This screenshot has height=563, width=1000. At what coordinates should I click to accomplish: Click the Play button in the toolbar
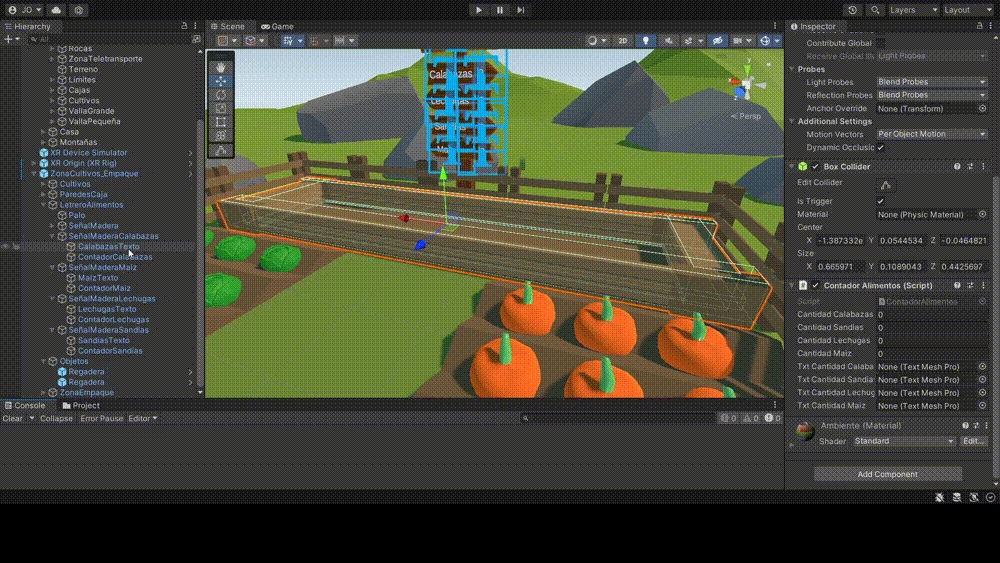coord(479,10)
